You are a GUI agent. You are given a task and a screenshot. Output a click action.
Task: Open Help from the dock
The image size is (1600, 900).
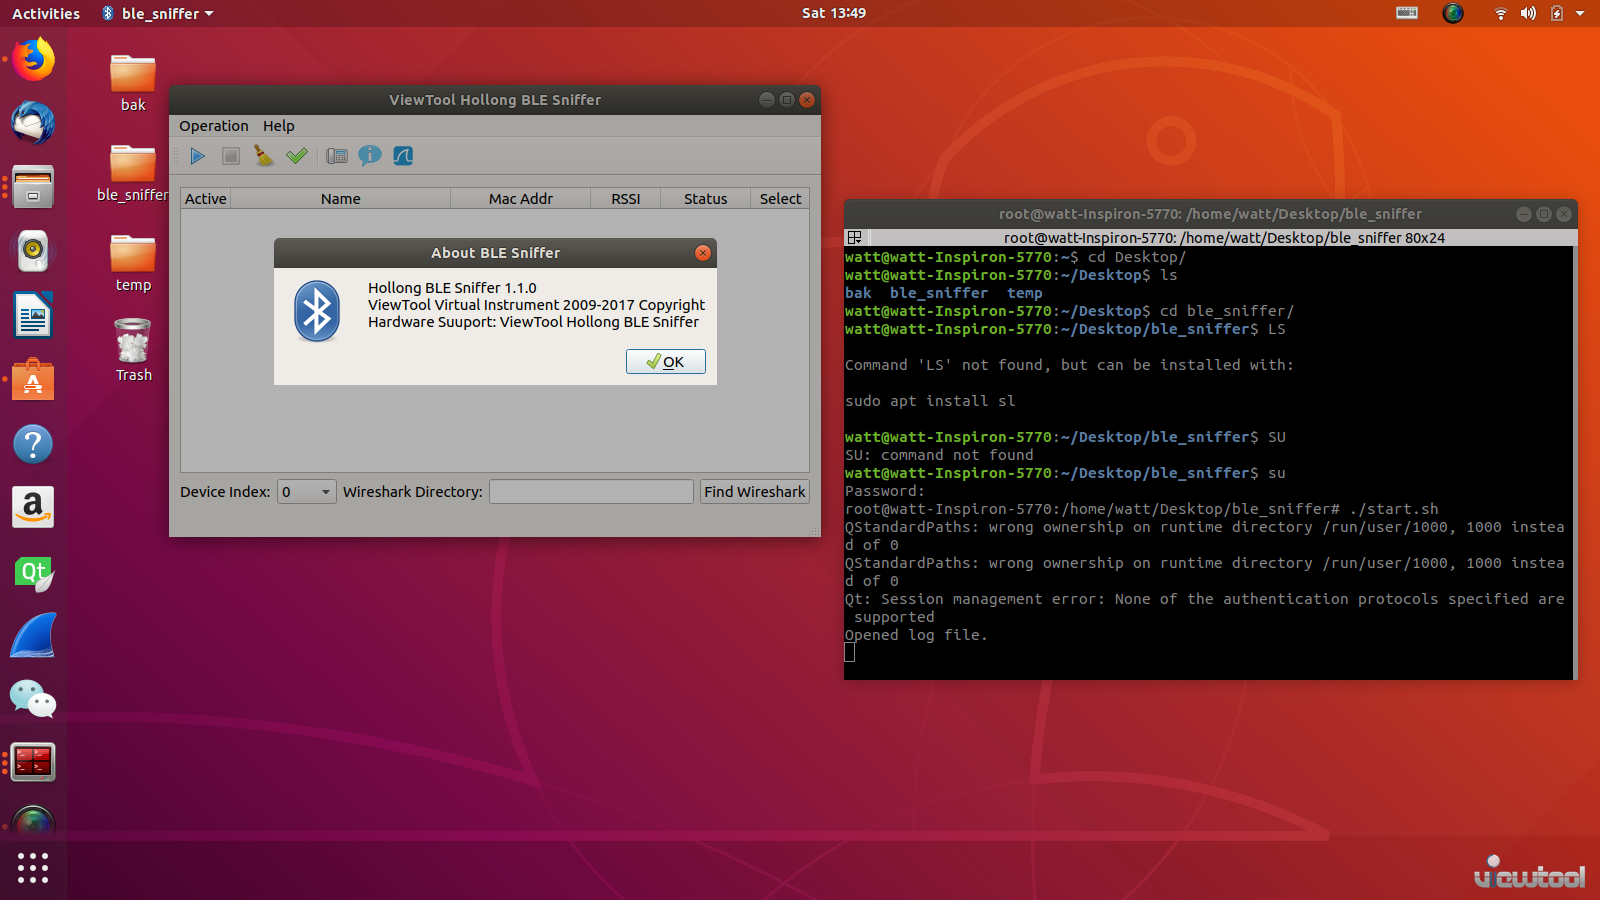[x=33, y=444]
